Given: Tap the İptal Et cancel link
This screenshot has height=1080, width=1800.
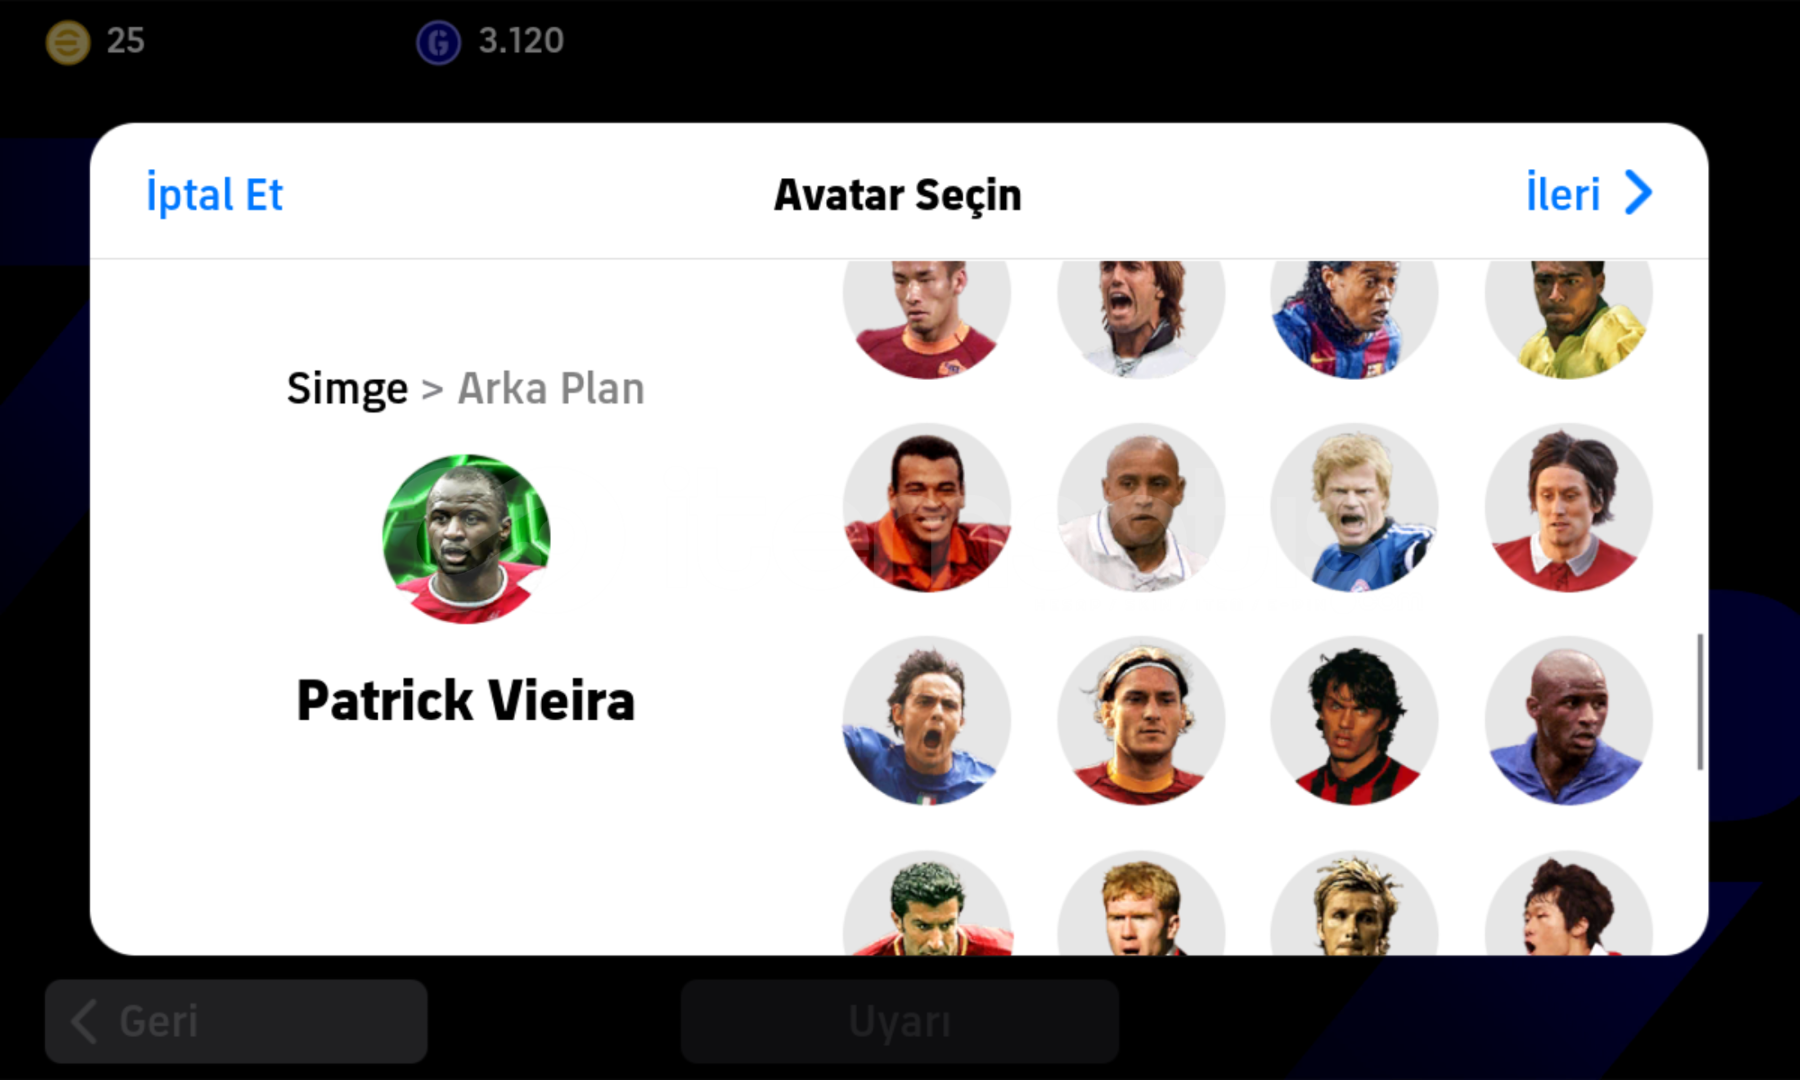Looking at the screenshot, I should point(215,194).
